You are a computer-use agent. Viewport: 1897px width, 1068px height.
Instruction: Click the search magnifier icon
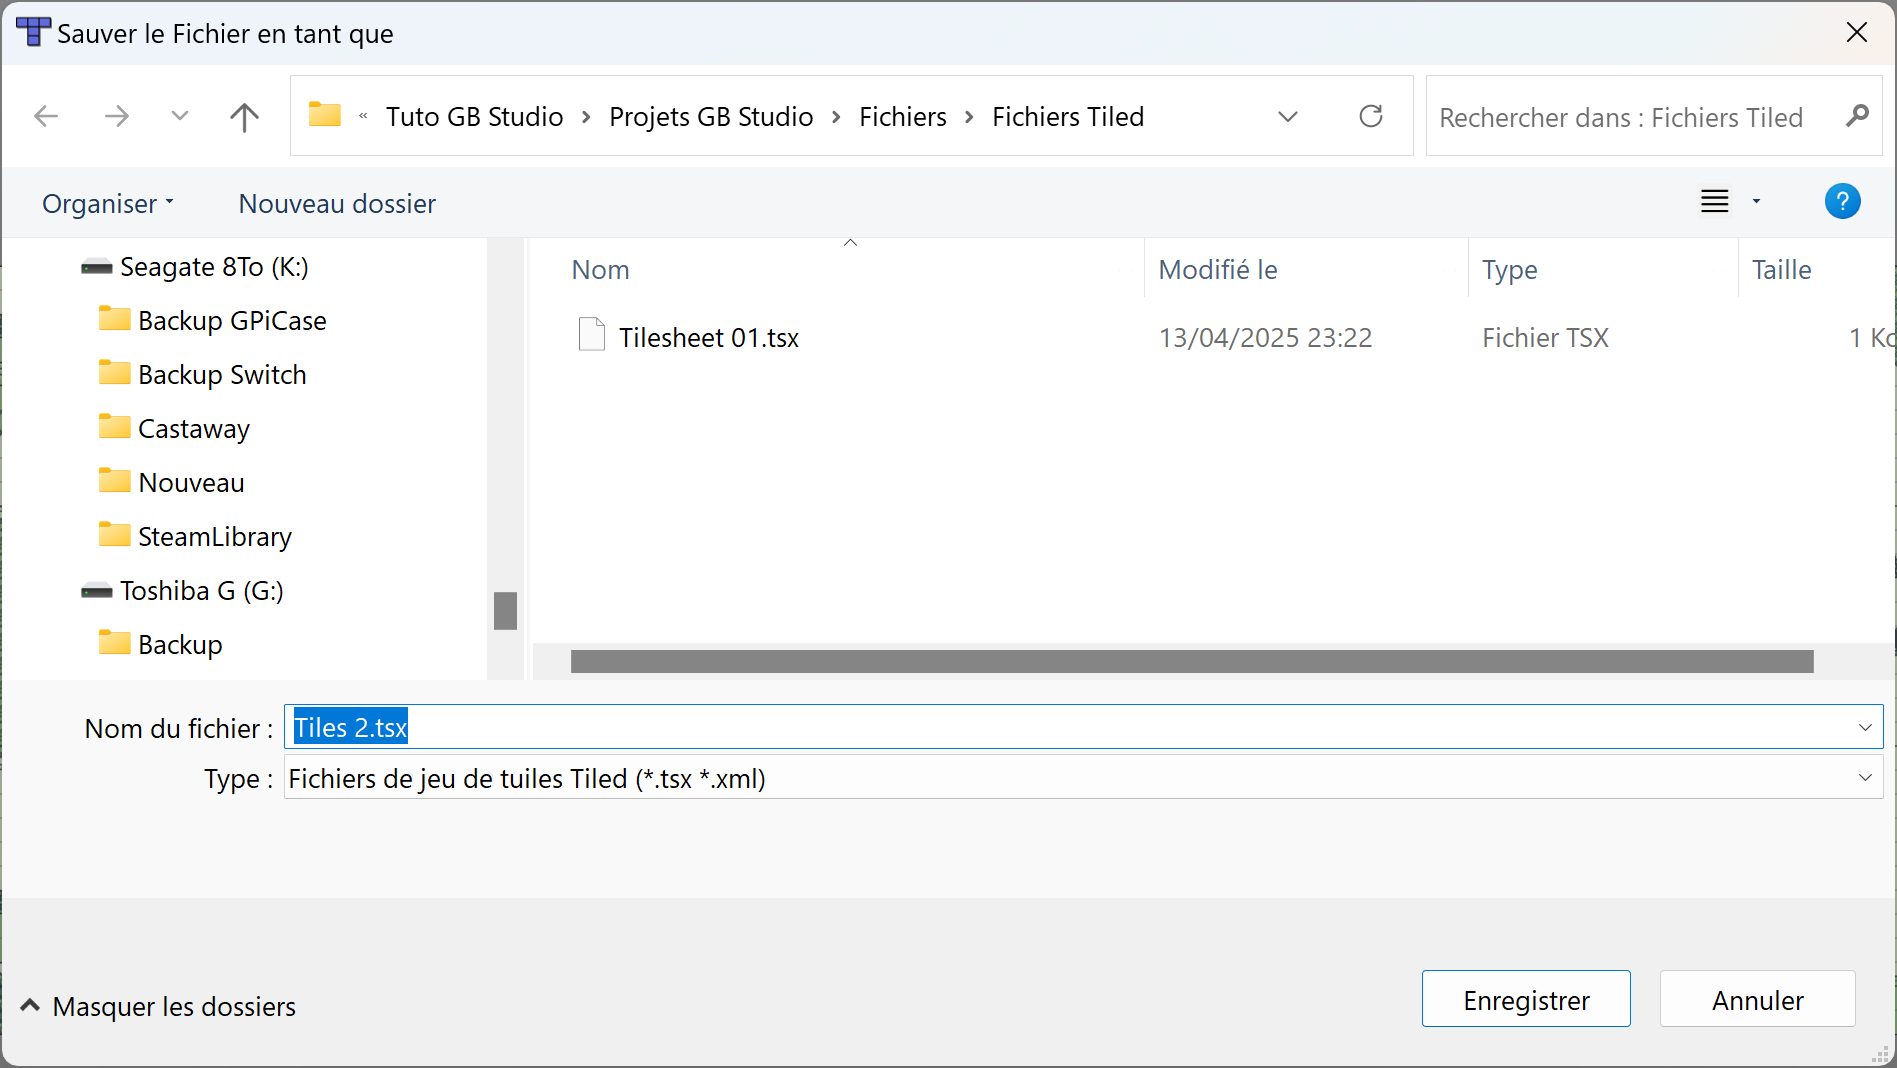pyautogui.click(x=1857, y=117)
